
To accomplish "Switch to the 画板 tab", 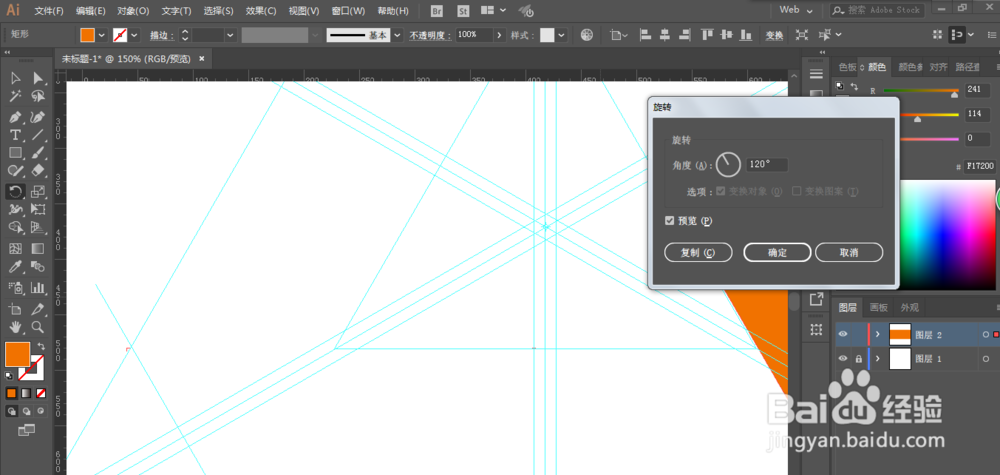I will tap(879, 307).
